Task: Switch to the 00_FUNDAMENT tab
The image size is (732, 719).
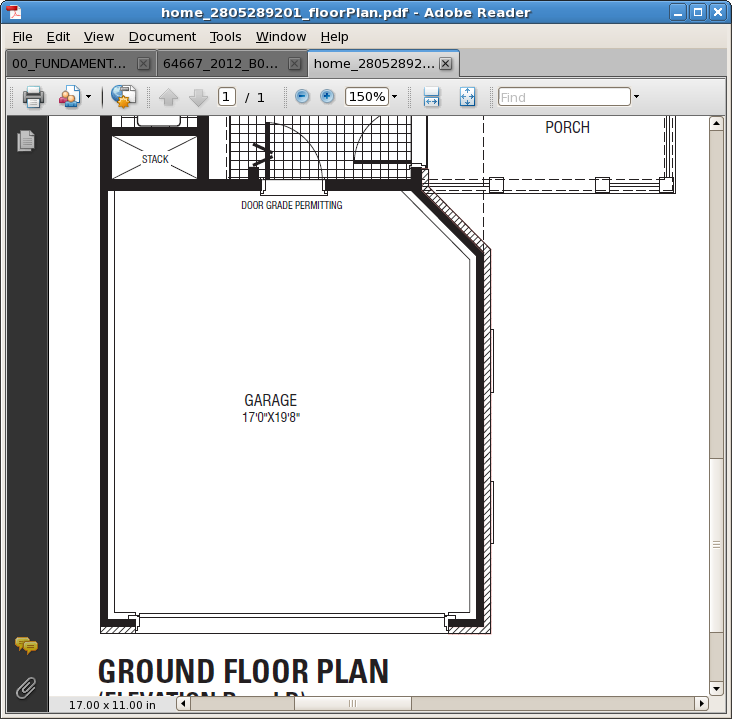Action: 70,64
